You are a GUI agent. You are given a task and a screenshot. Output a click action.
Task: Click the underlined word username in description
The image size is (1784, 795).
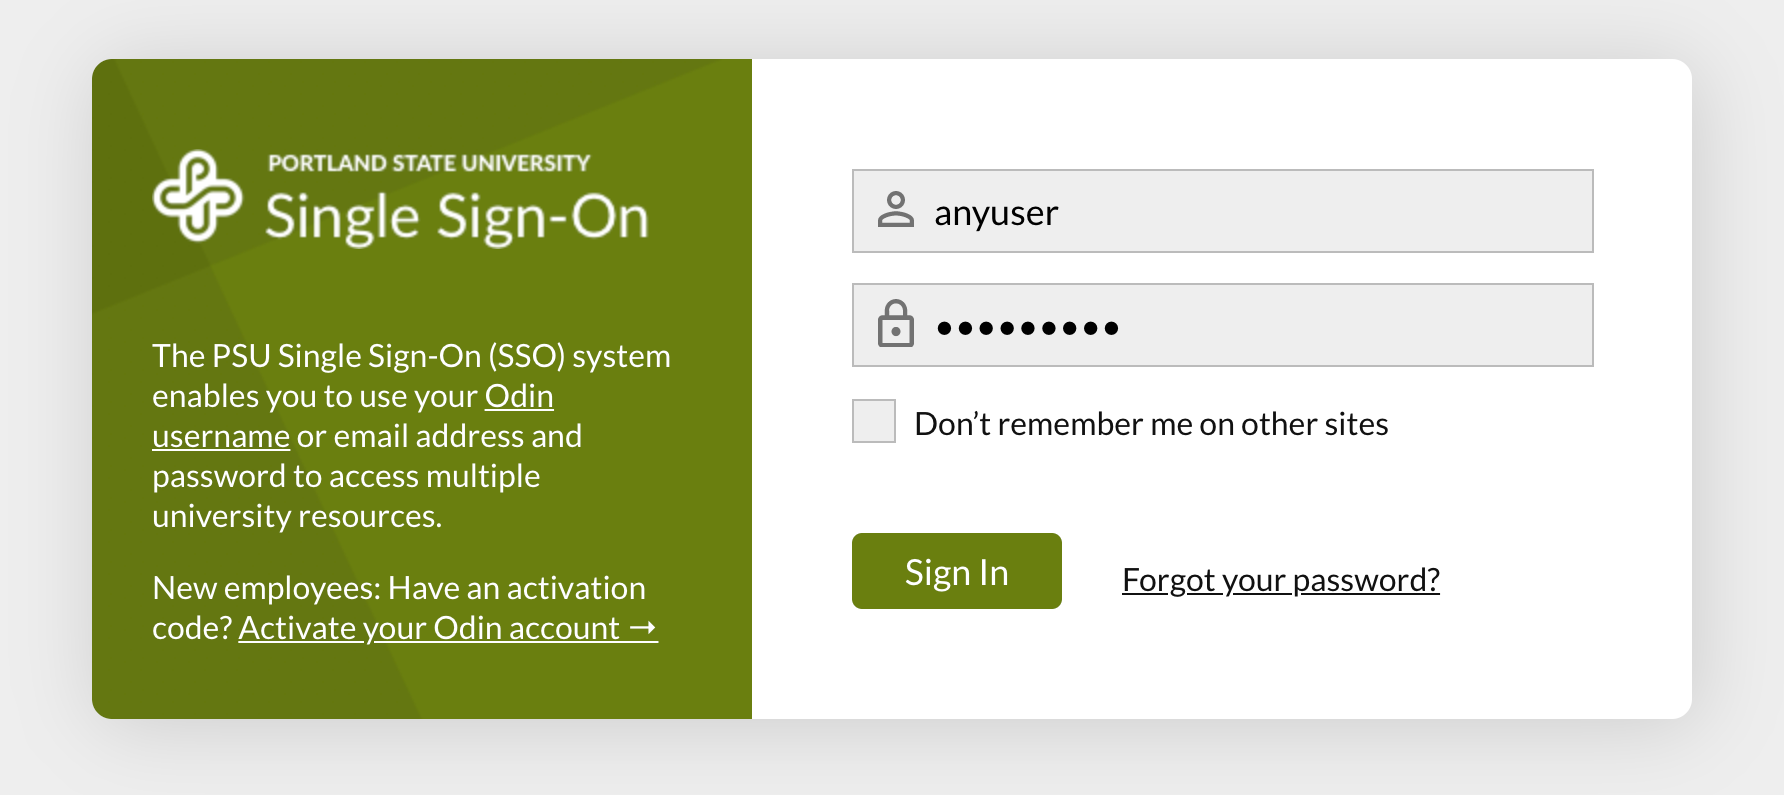(221, 437)
